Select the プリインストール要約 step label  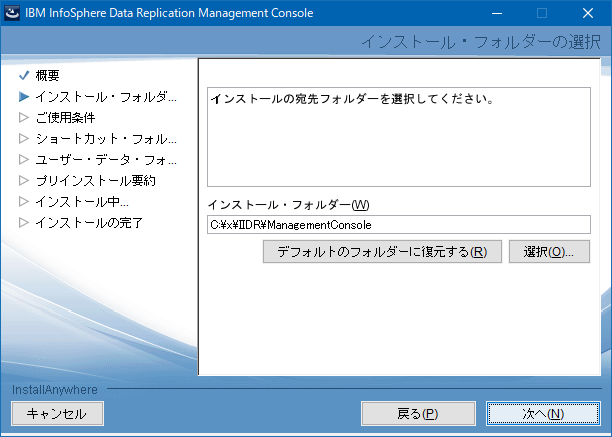tap(96, 181)
